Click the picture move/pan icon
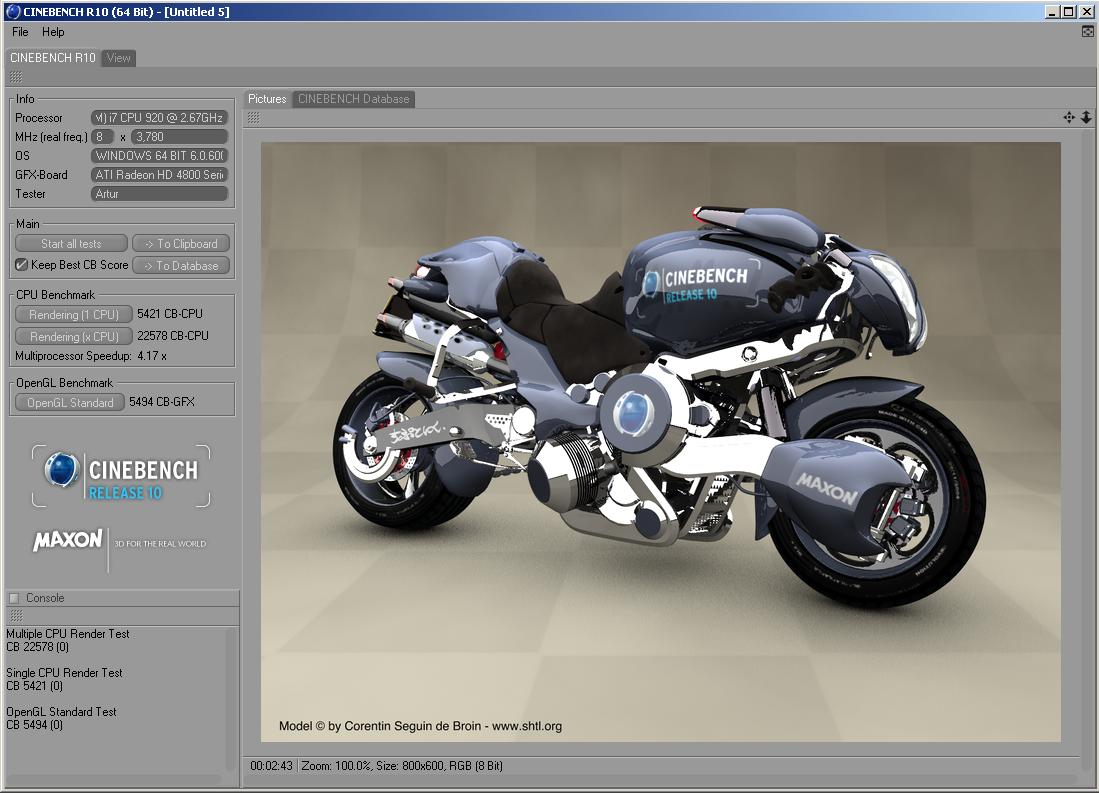The image size is (1099, 793). (x=1069, y=118)
